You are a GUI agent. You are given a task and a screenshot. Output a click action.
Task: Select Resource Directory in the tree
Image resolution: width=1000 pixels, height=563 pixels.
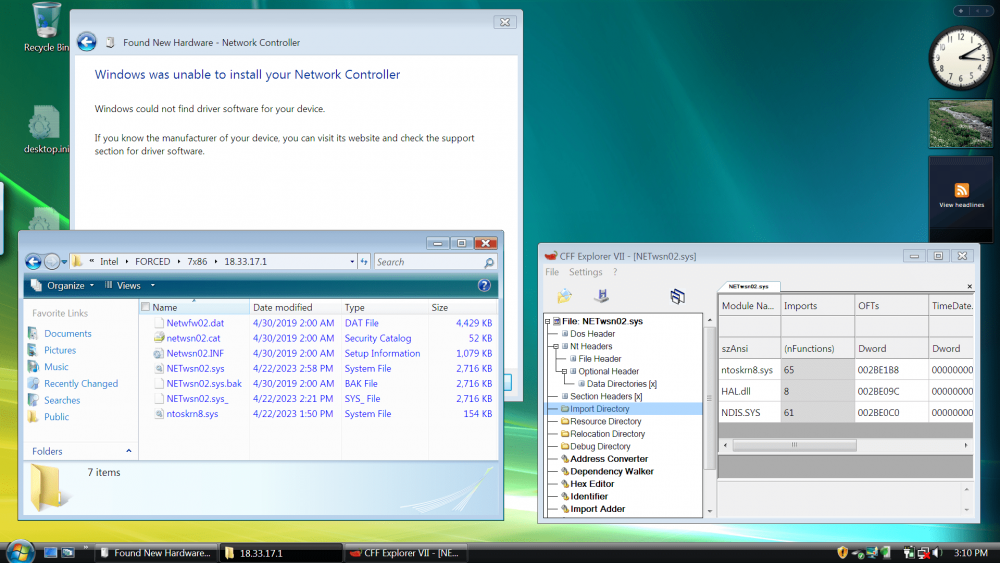point(605,421)
